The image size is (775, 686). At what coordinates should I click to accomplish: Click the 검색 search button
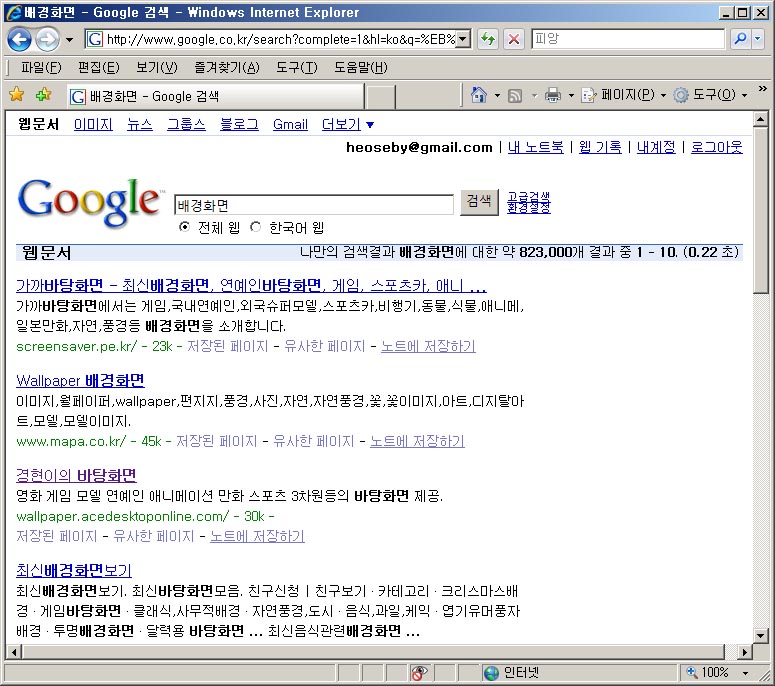(x=479, y=202)
